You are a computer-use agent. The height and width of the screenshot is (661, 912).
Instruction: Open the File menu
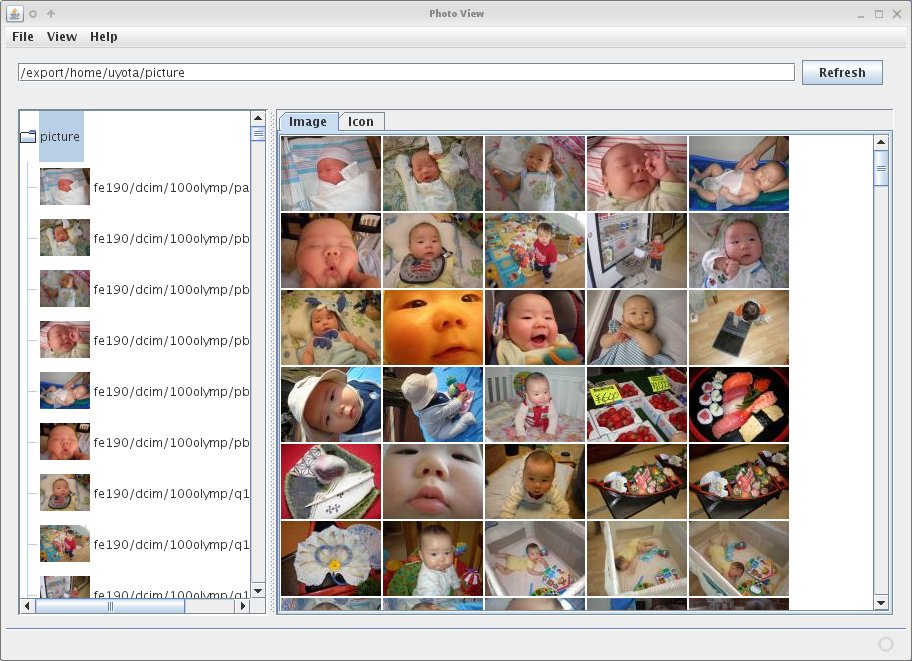click(x=23, y=37)
